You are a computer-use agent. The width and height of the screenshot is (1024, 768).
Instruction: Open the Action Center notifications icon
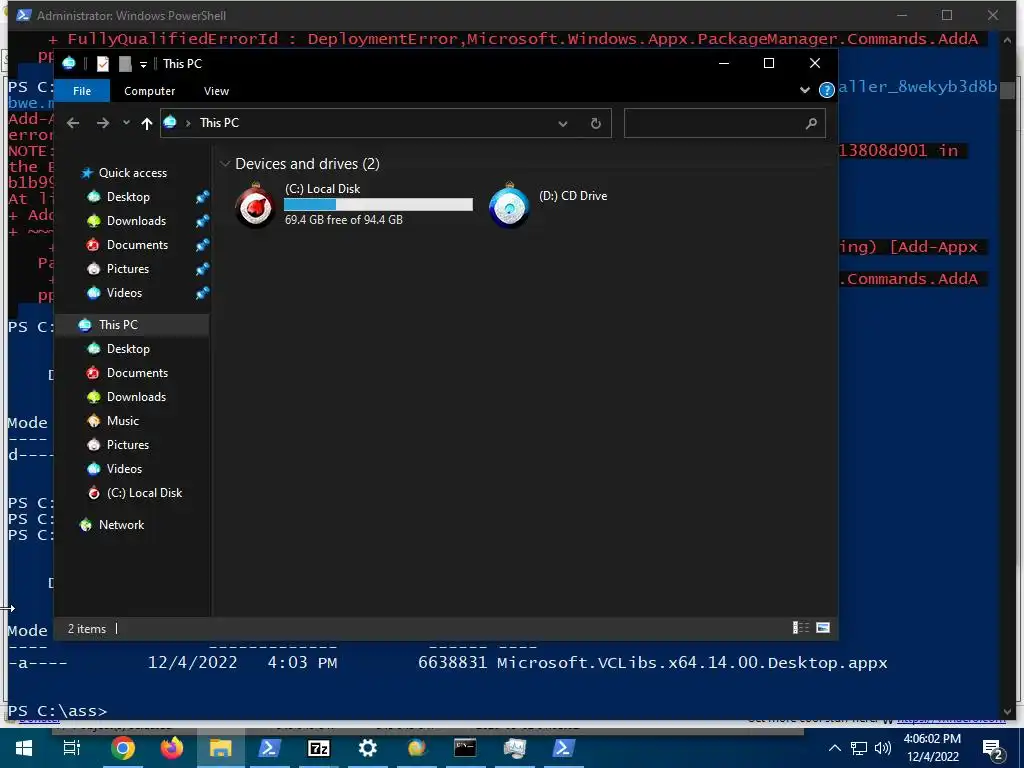993,750
